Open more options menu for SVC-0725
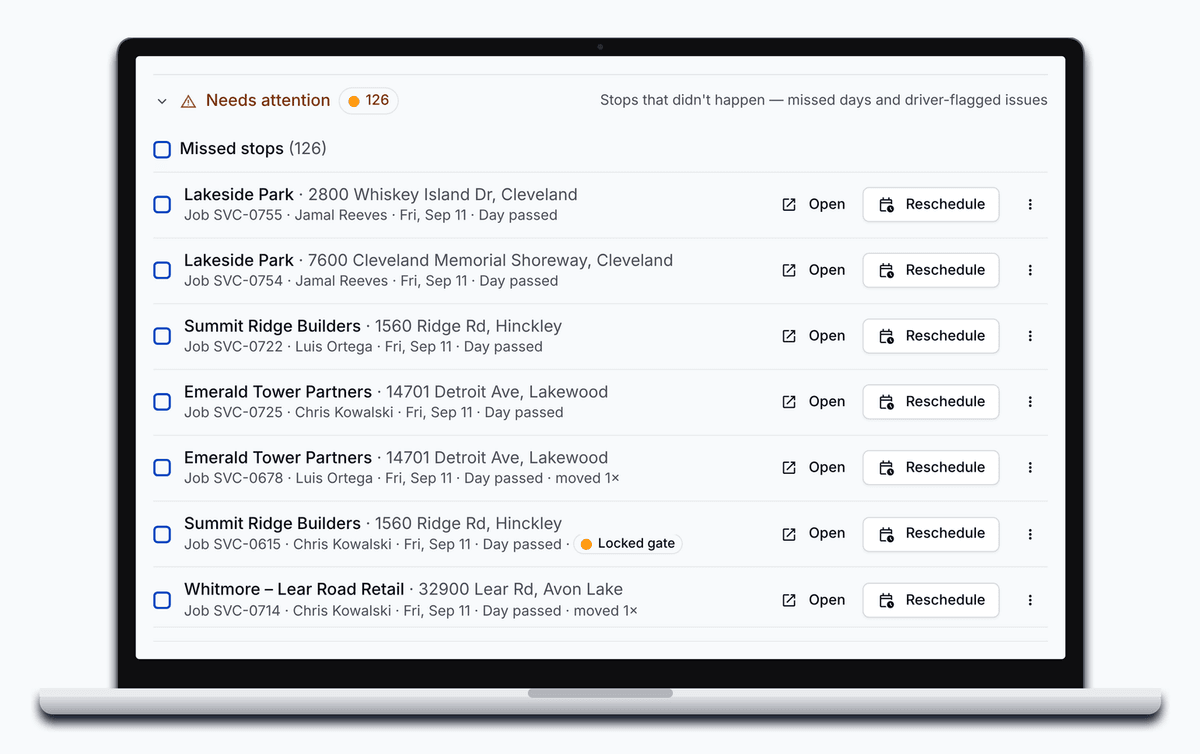The image size is (1200, 754). [1030, 402]
